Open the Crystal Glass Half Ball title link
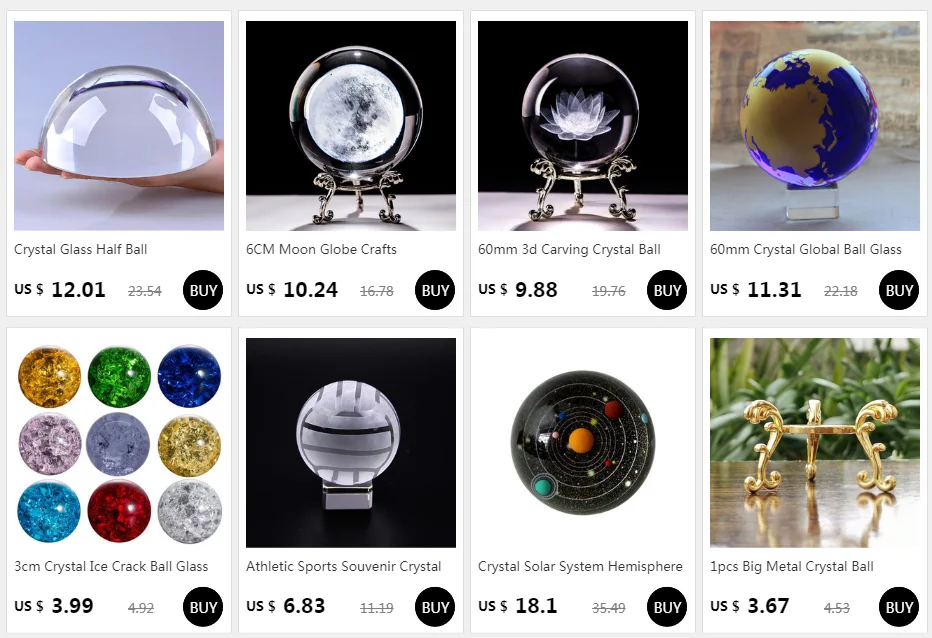Viewport: 932px width, 638px height. [x=81, y=250]
